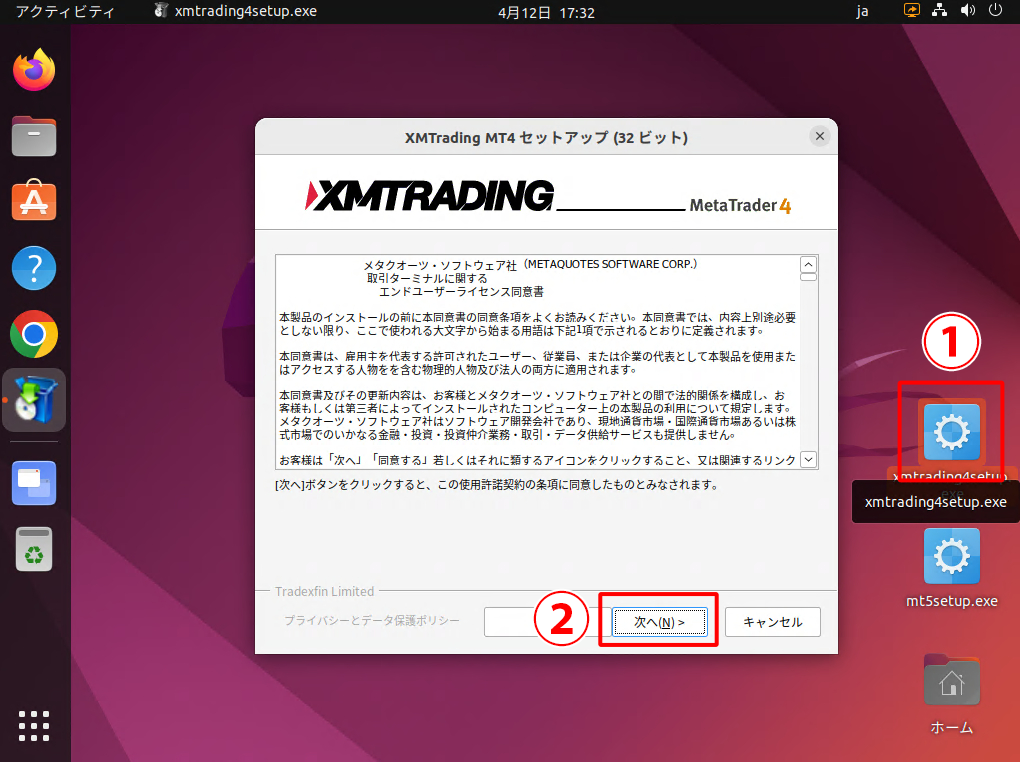Viewport: 1020px width, 762px height.
Task: Click the 次へ(N) > button
Action: [660, 622]
